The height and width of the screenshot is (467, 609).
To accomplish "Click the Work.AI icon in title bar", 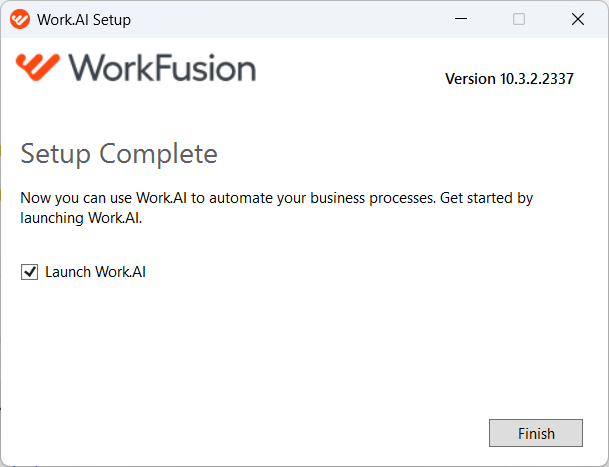I will pyautogui.click(x=20, y=19).
